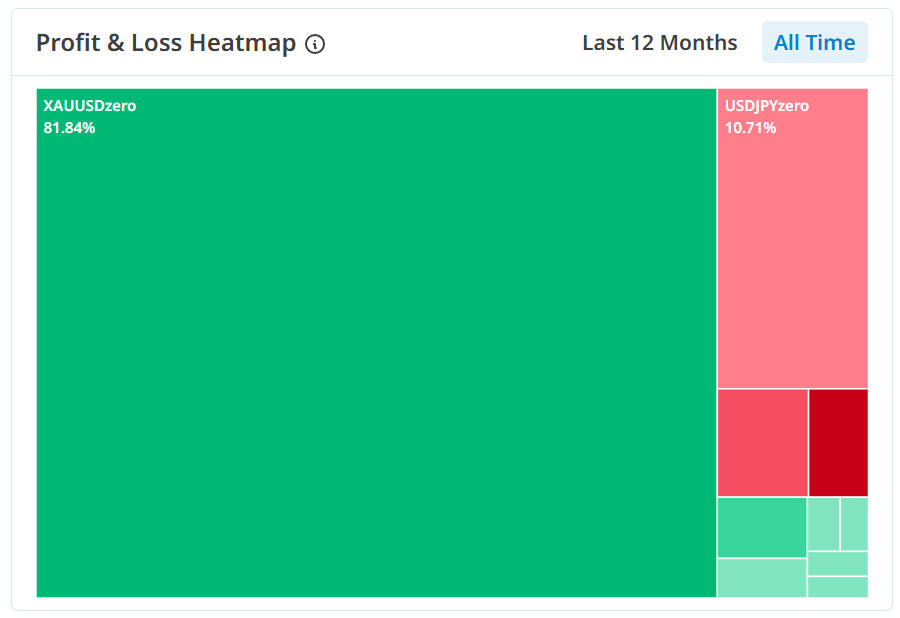Viewport: 900px width, 618px height.
Task: Select the All Time tab
Action: pos(814,43)
